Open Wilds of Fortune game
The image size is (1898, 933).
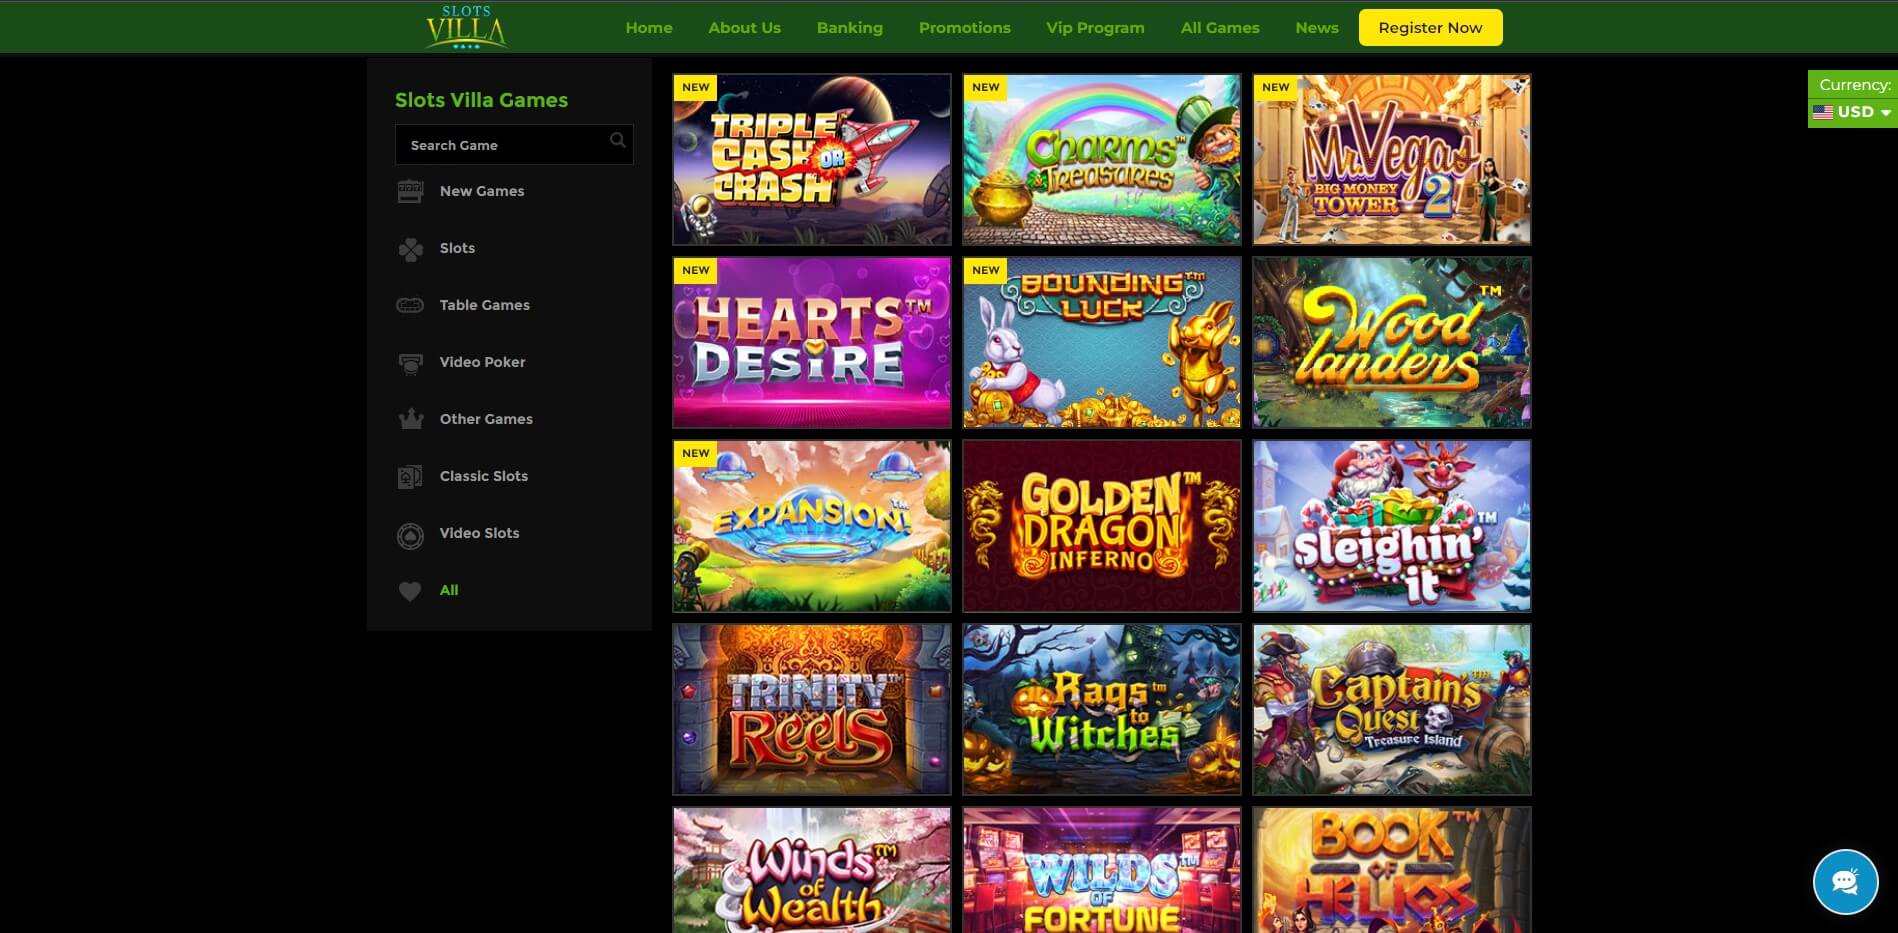click(x=1102, y=870)
